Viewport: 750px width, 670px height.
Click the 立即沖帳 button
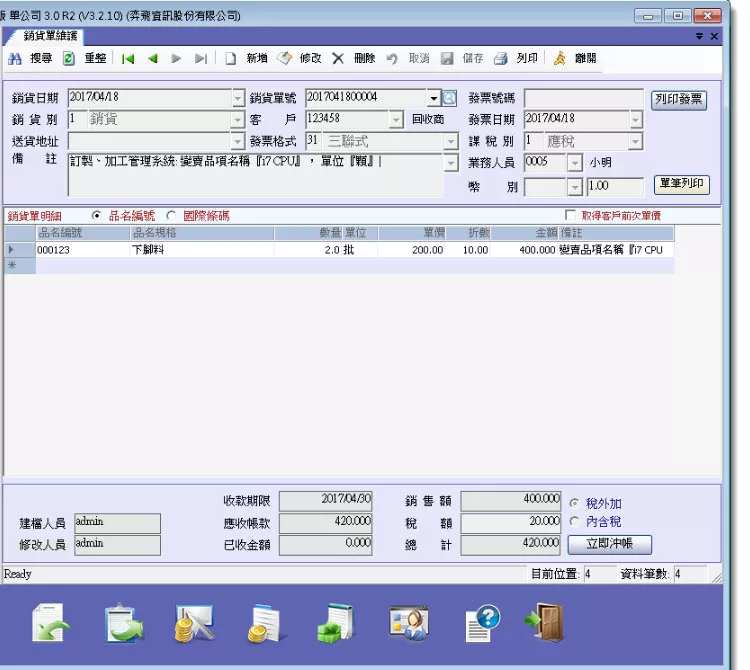(x=609, y=544)
